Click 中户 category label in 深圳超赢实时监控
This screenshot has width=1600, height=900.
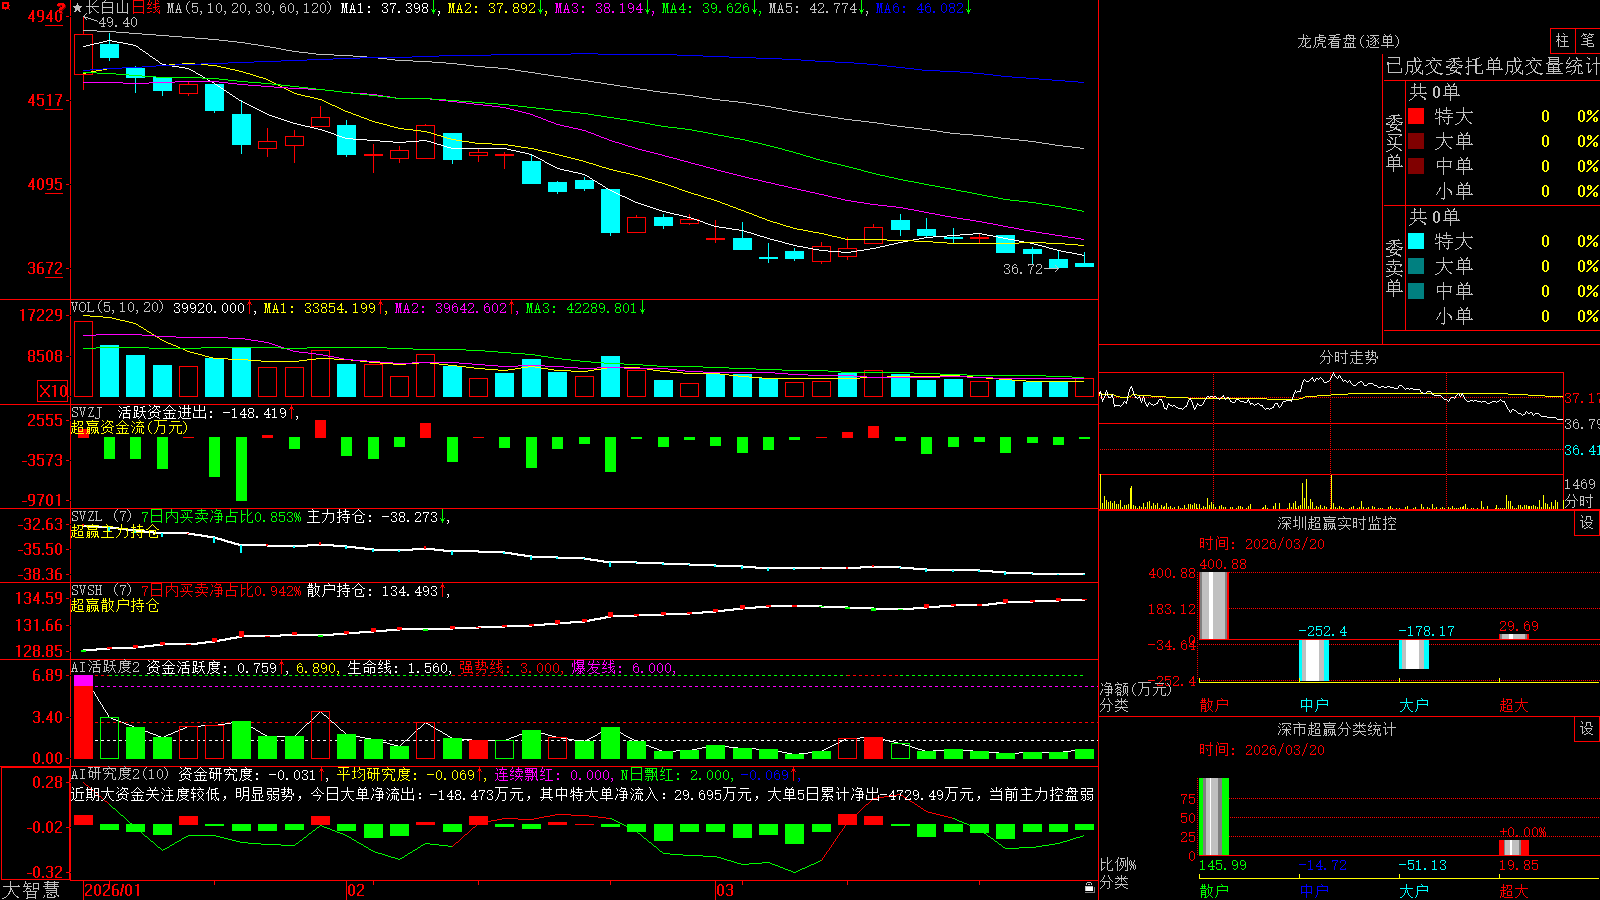[1313, 705]
